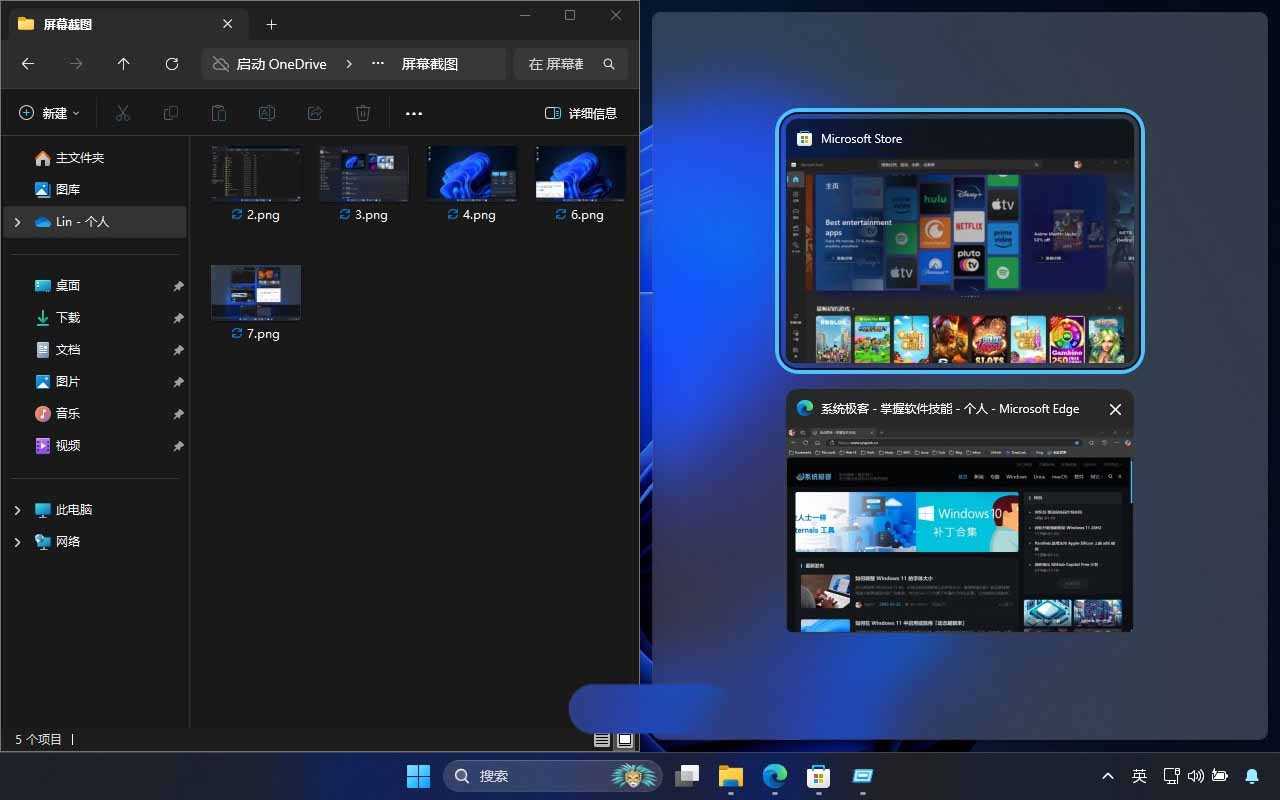Image resolution: width=1280 pixels, height=800 pixels.
Task: Open sharing via the Share icon
Action: (315, 113)
